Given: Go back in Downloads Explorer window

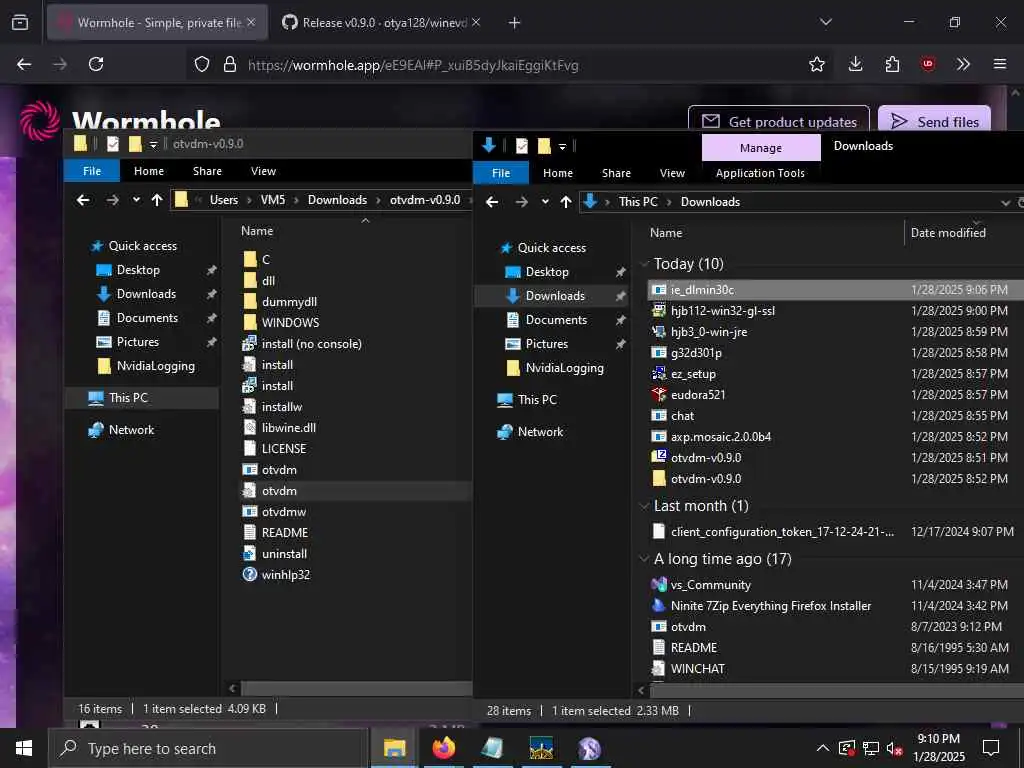Looking at the screenshot, I should [x=492, y=202].
